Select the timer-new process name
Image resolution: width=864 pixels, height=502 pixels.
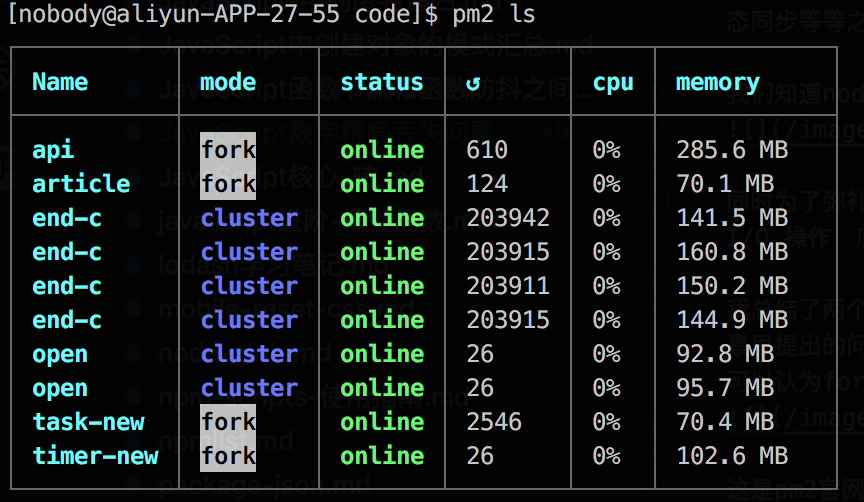coord(95,456)
